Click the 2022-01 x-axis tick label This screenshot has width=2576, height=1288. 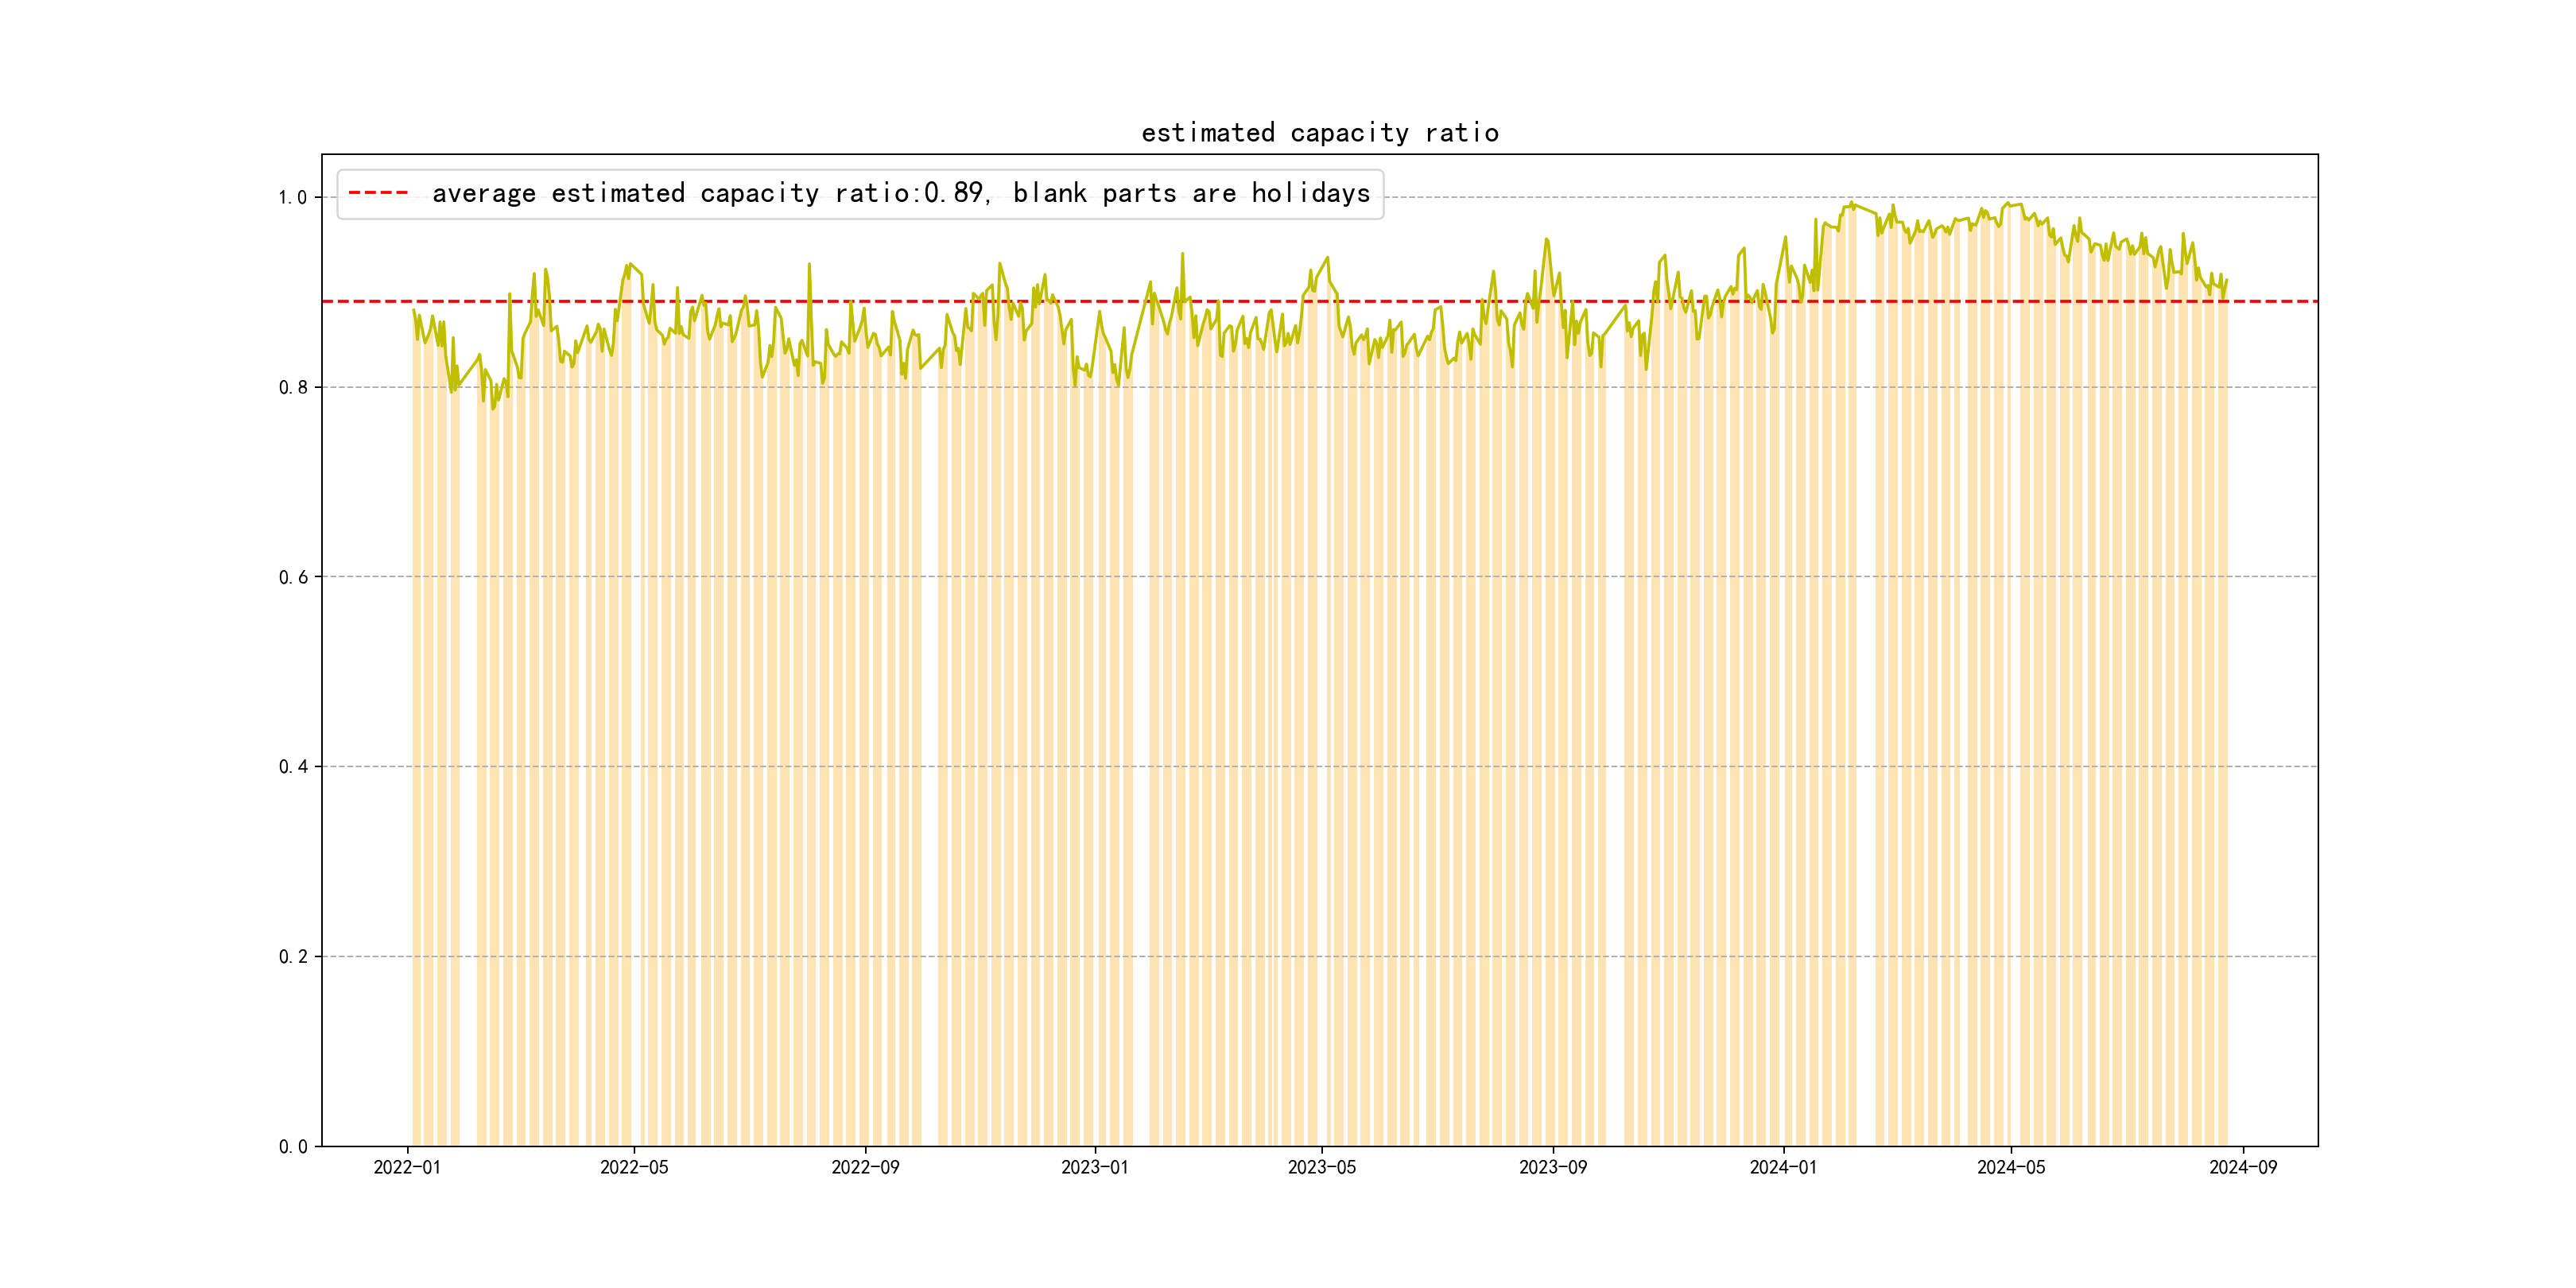[x=407, y=1167]
